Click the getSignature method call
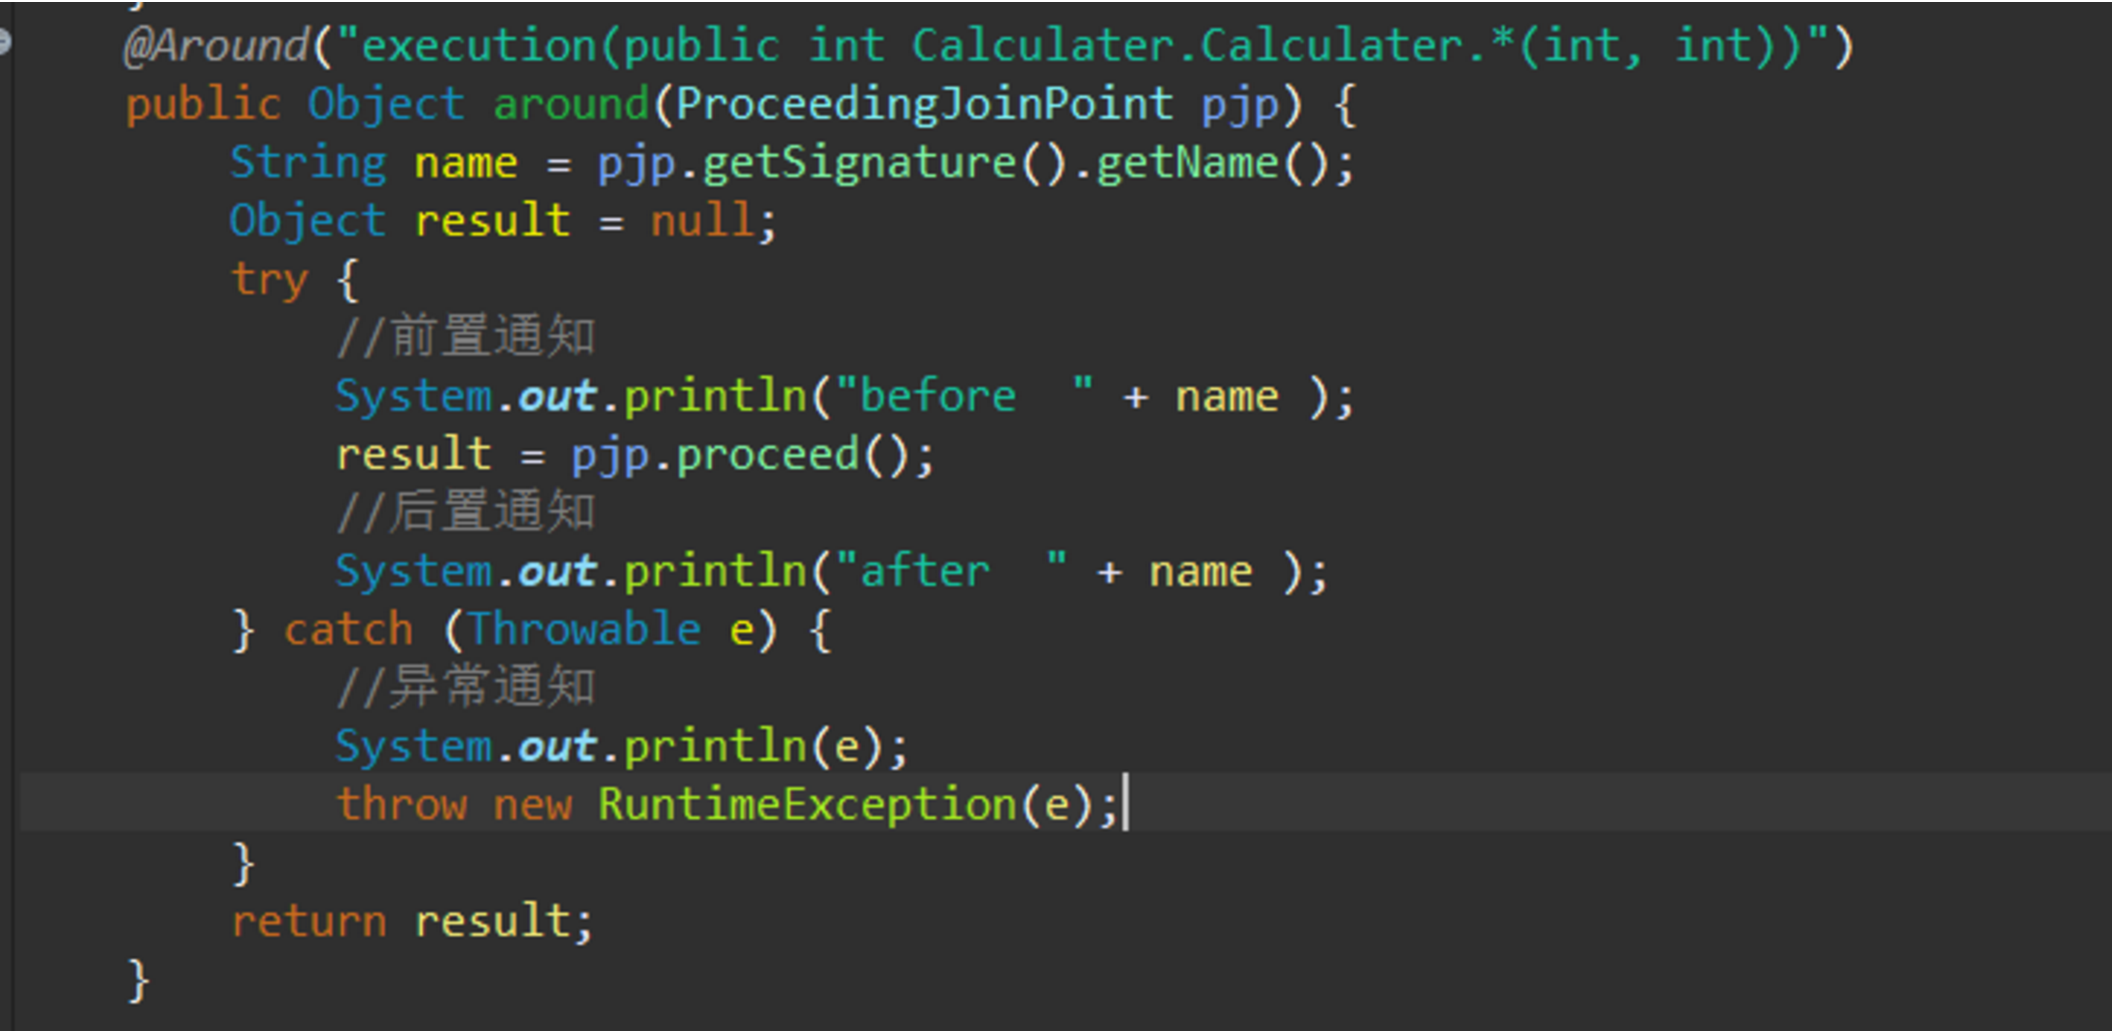This screenshot has height=1031, width=2112. pos(859,163)
